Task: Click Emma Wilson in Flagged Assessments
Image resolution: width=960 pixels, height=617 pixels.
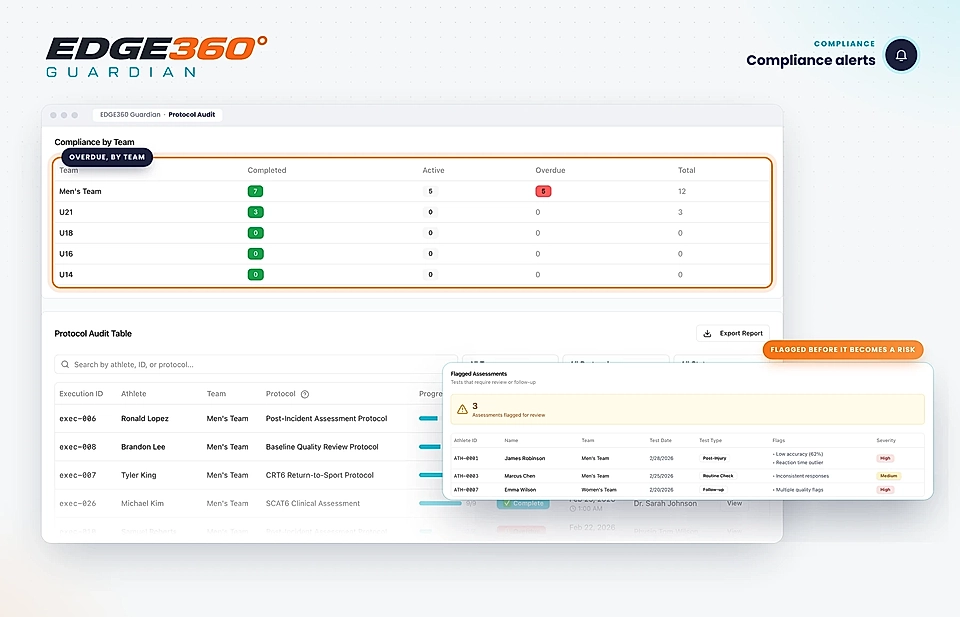Action: (x=520, y=490)
